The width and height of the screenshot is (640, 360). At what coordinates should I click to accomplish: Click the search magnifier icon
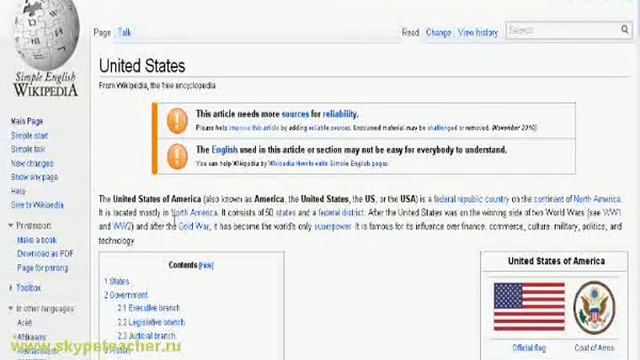pyautogui.click(x=624, y=29)
